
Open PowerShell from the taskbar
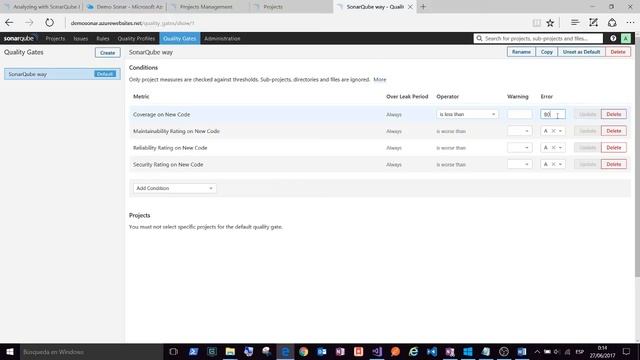pos(193,352)
